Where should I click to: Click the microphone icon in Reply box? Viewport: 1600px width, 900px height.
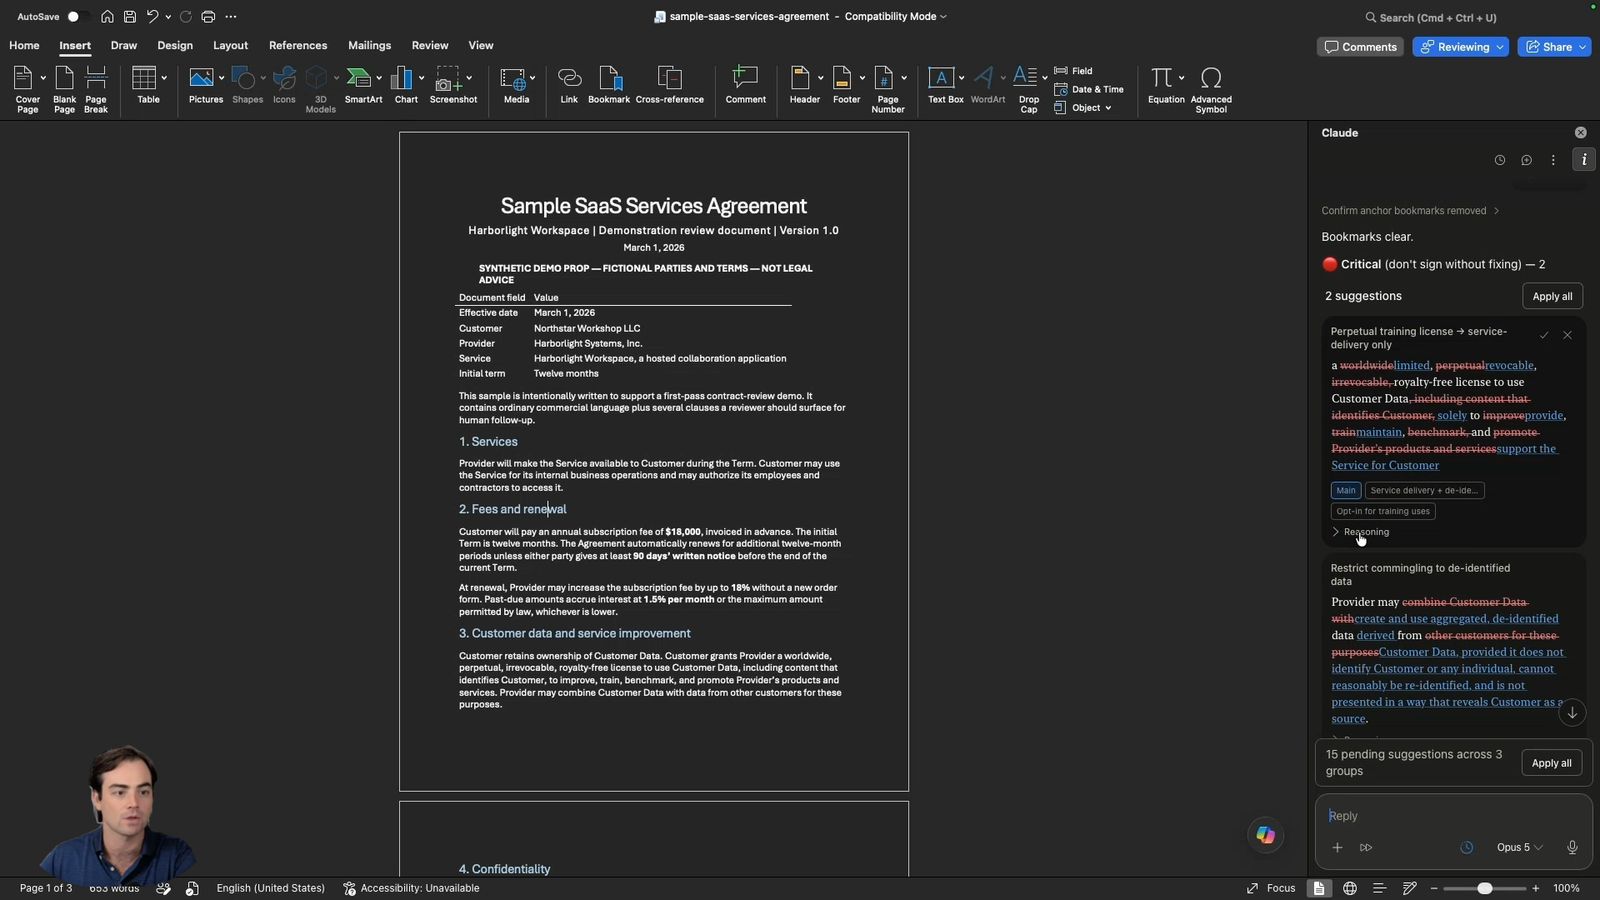tap(1572, 847)
